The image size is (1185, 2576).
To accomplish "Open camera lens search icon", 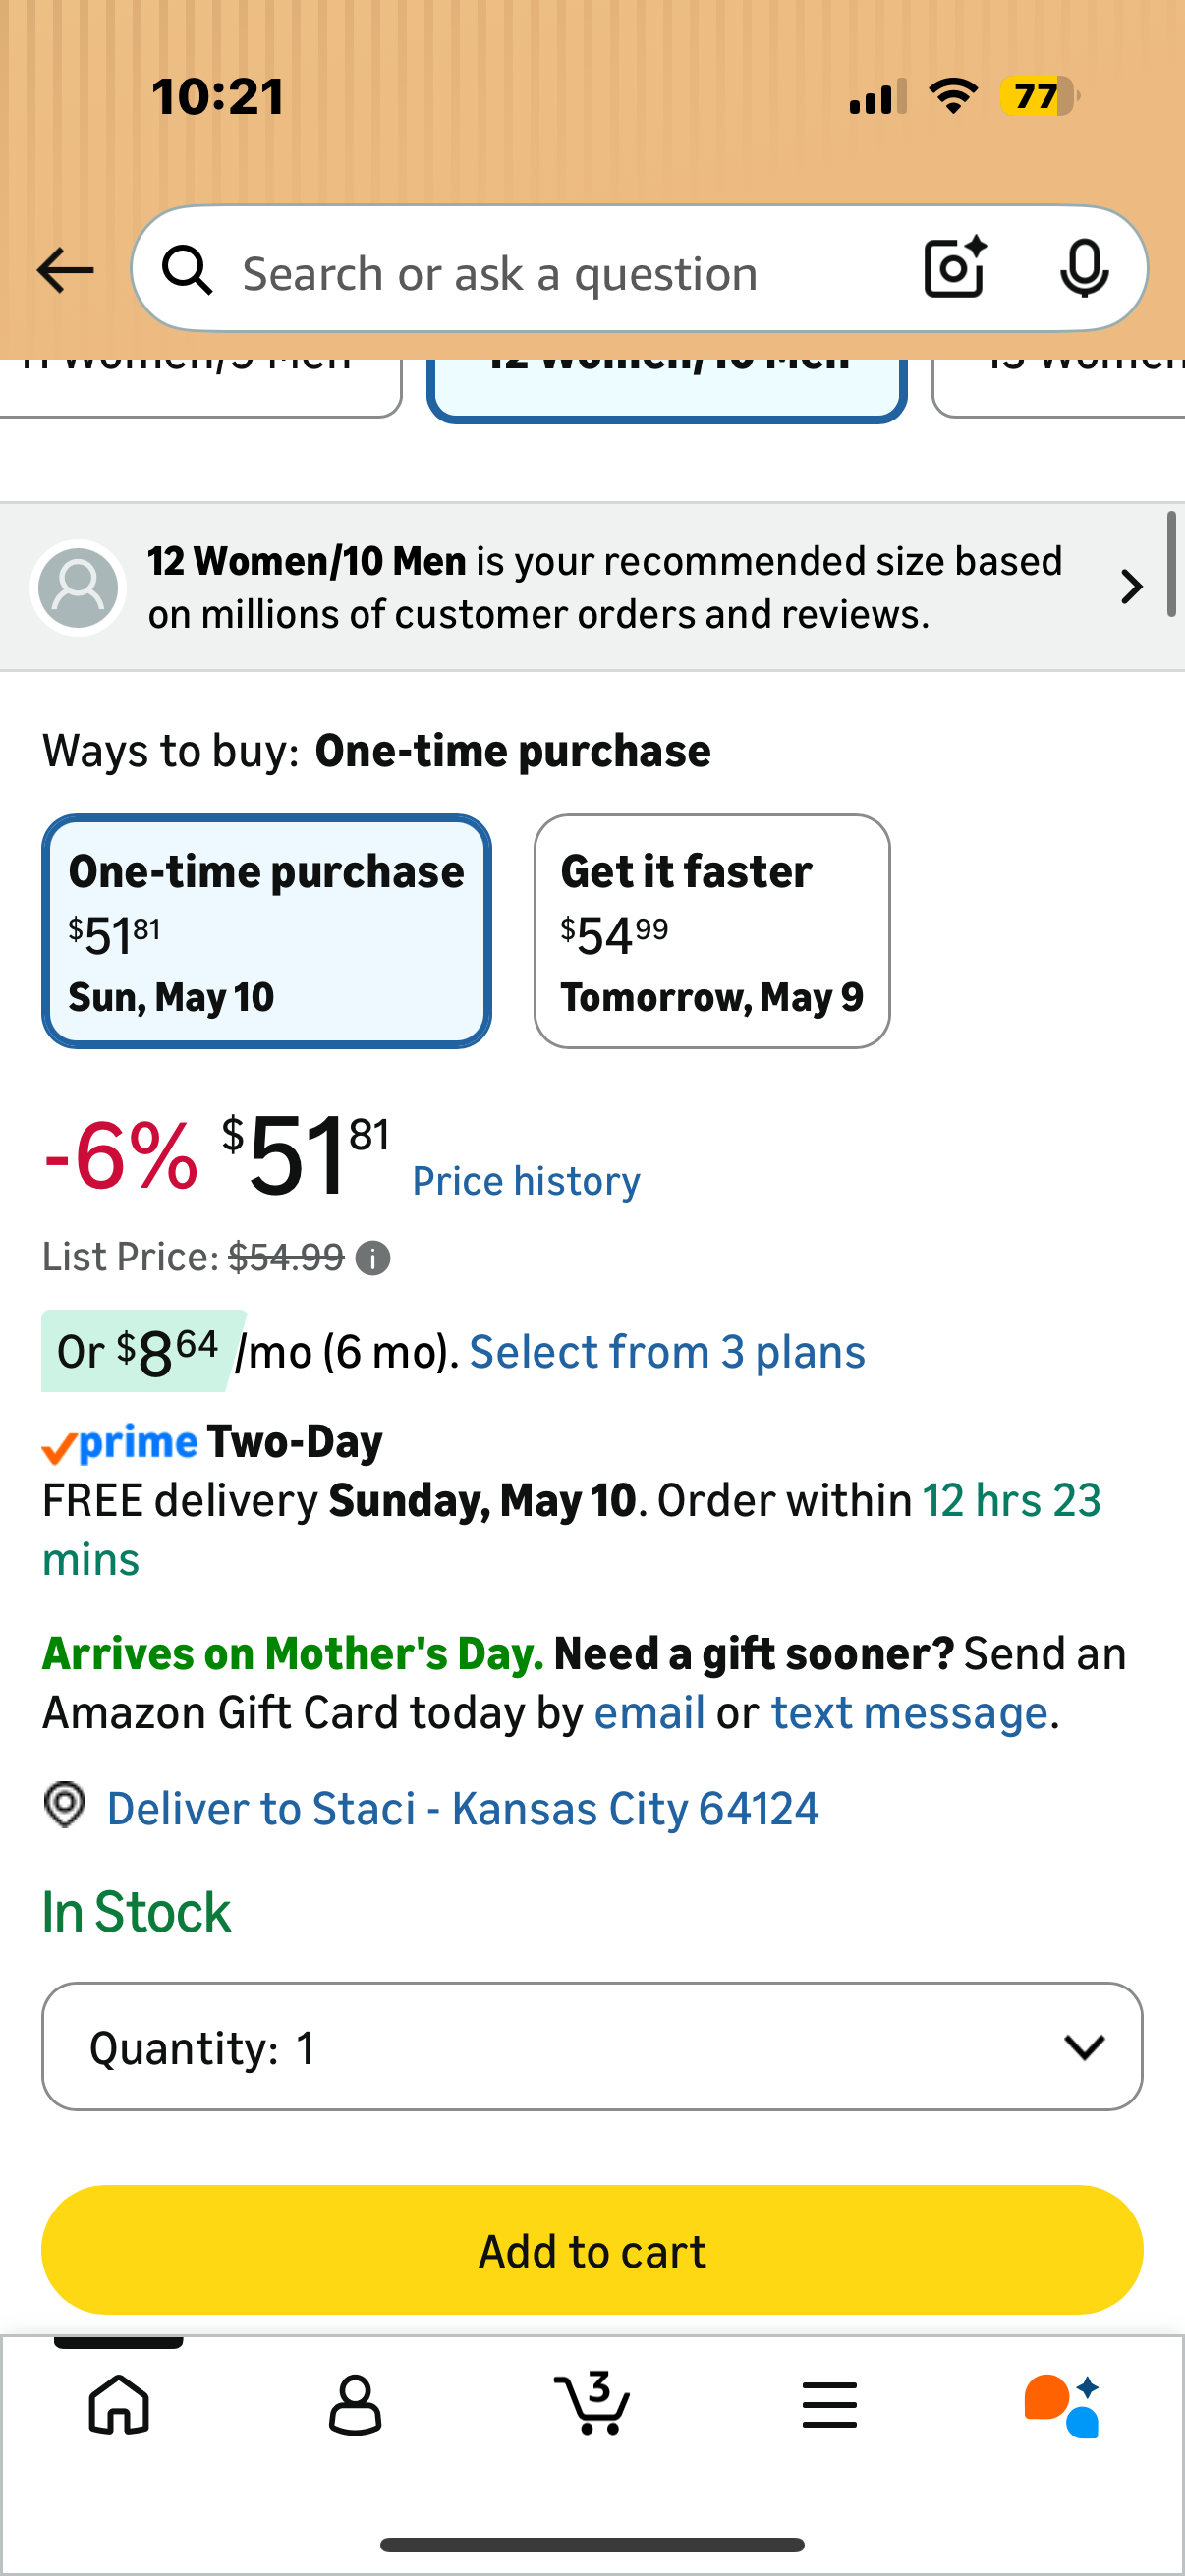I will pyautogui.click(x=955, y=268).
